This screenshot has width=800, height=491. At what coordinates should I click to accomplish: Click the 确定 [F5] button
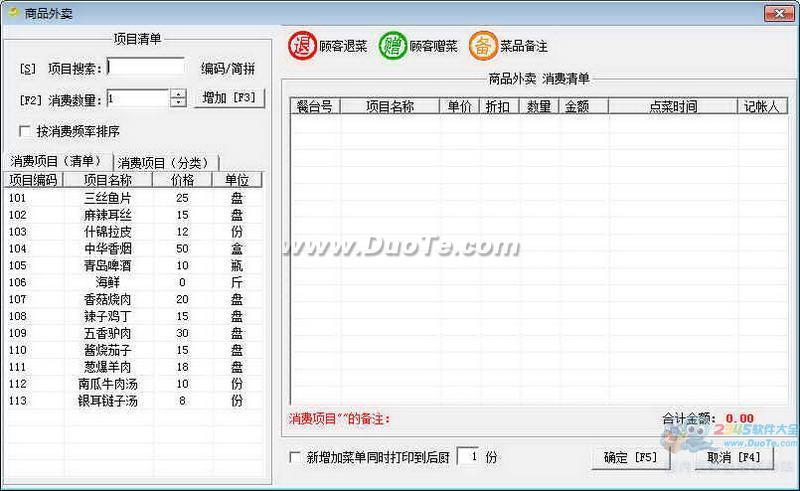(x=630, y=458)
